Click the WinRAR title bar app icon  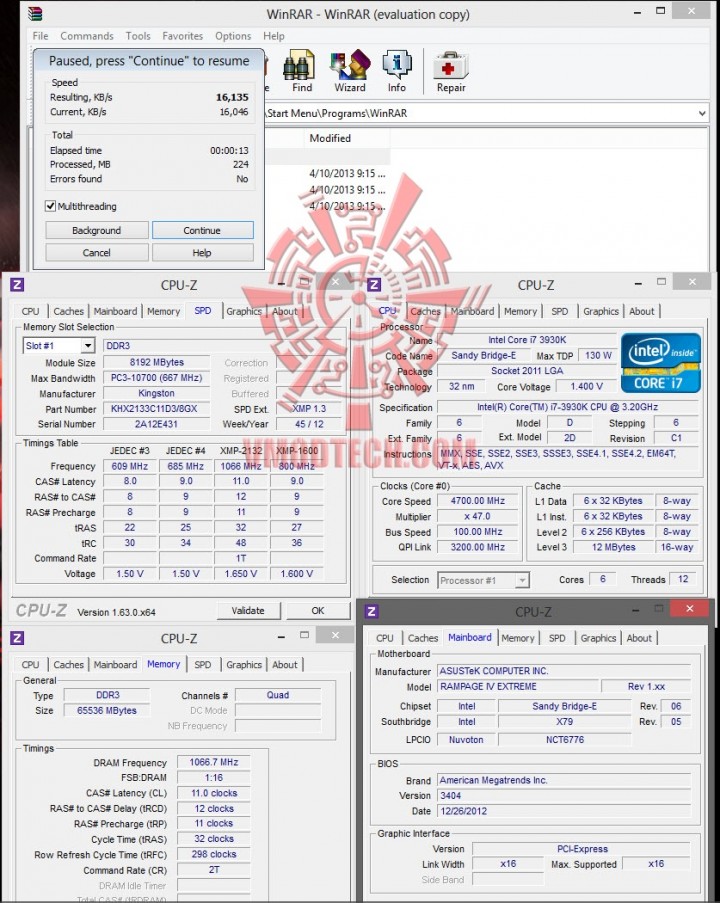(36, 13)
